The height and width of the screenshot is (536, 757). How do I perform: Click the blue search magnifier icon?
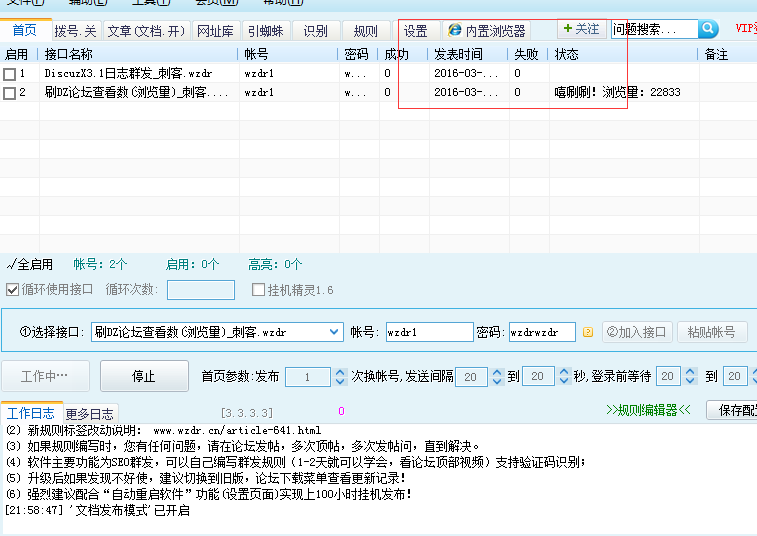(708, 29)
